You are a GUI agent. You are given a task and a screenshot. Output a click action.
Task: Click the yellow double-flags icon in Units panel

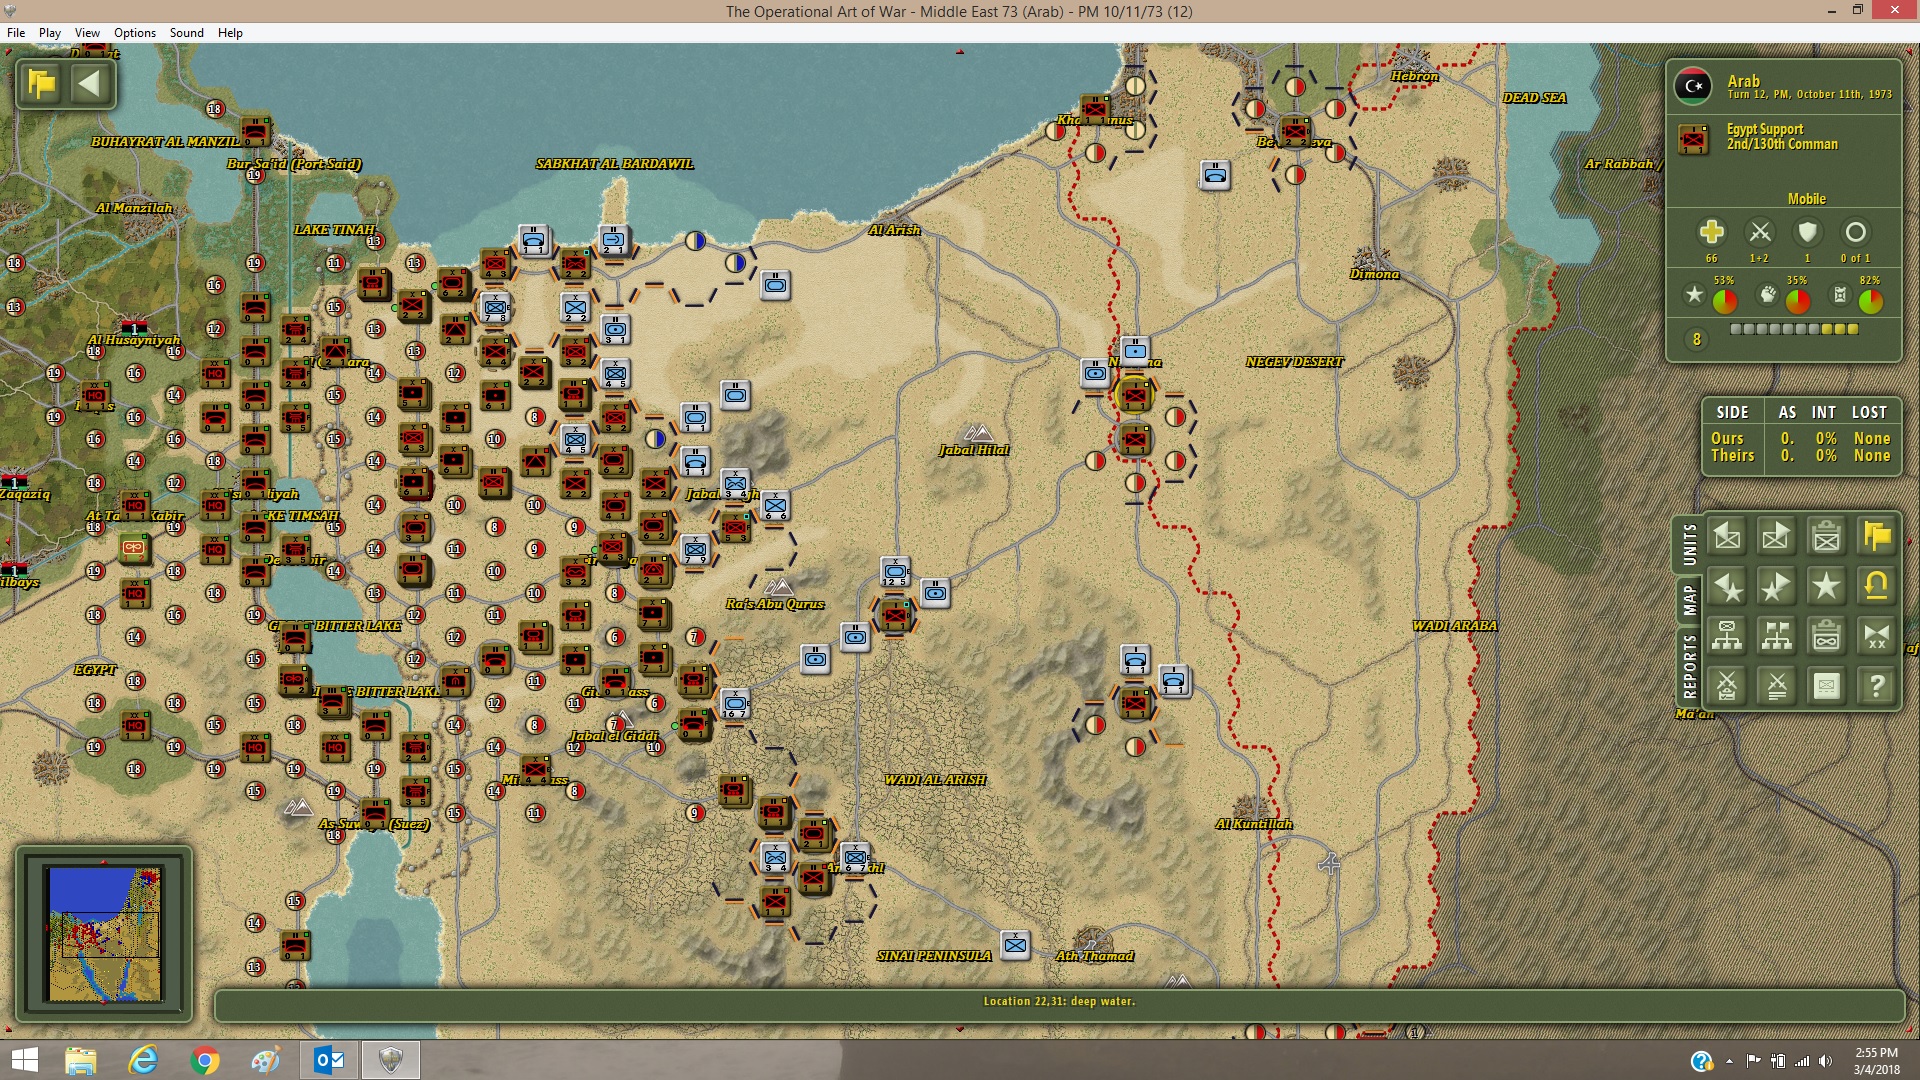pos(1876,537)
